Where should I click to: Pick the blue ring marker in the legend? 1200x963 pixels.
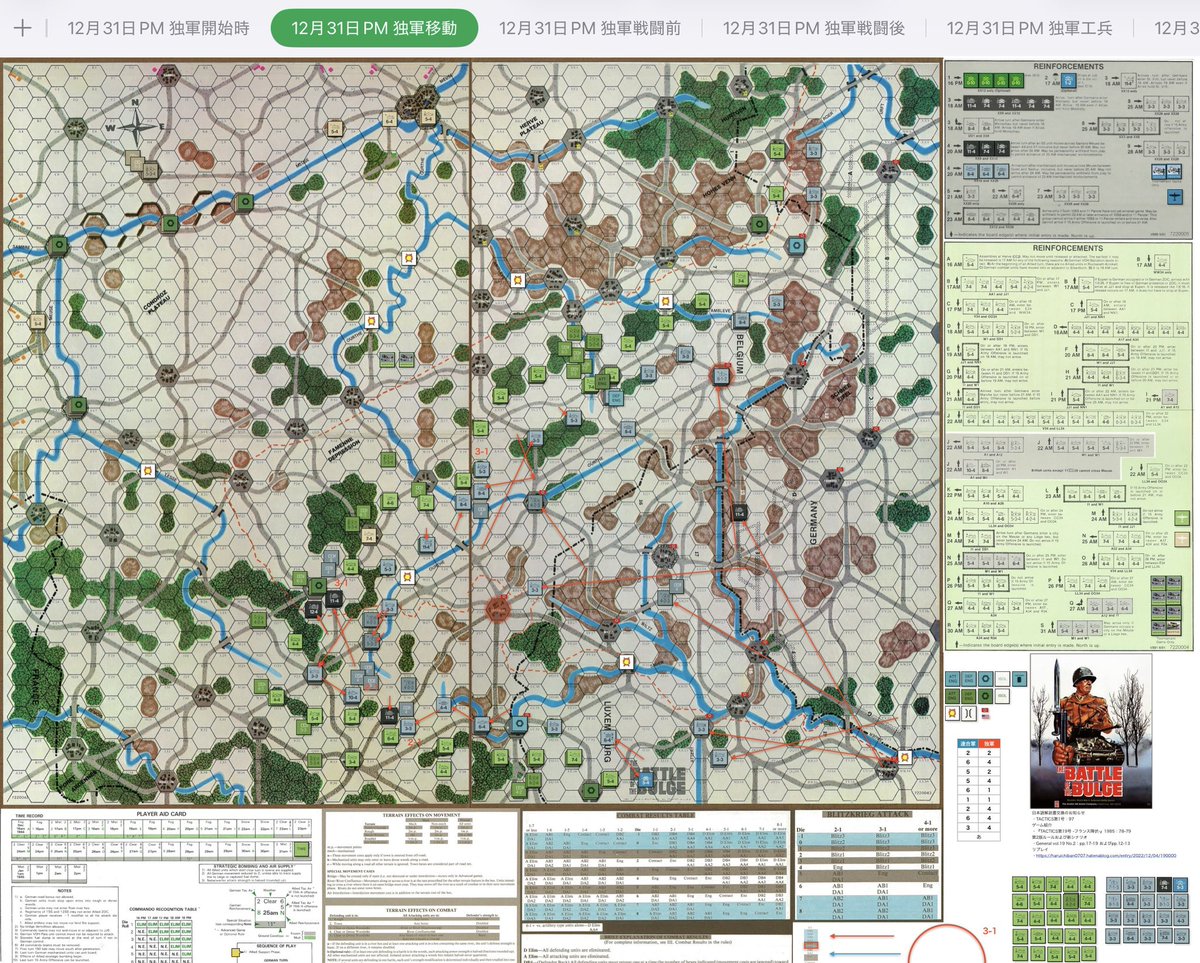coord(986,679)
